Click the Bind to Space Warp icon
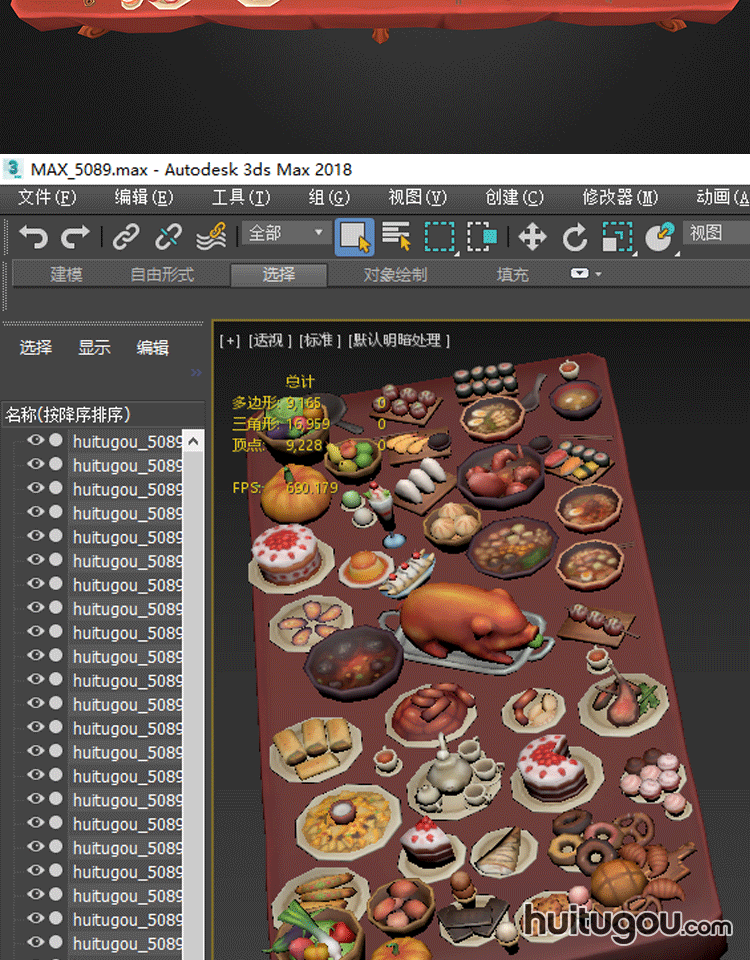750x960 pixels. pyautogui.click(x=211, y=237)
